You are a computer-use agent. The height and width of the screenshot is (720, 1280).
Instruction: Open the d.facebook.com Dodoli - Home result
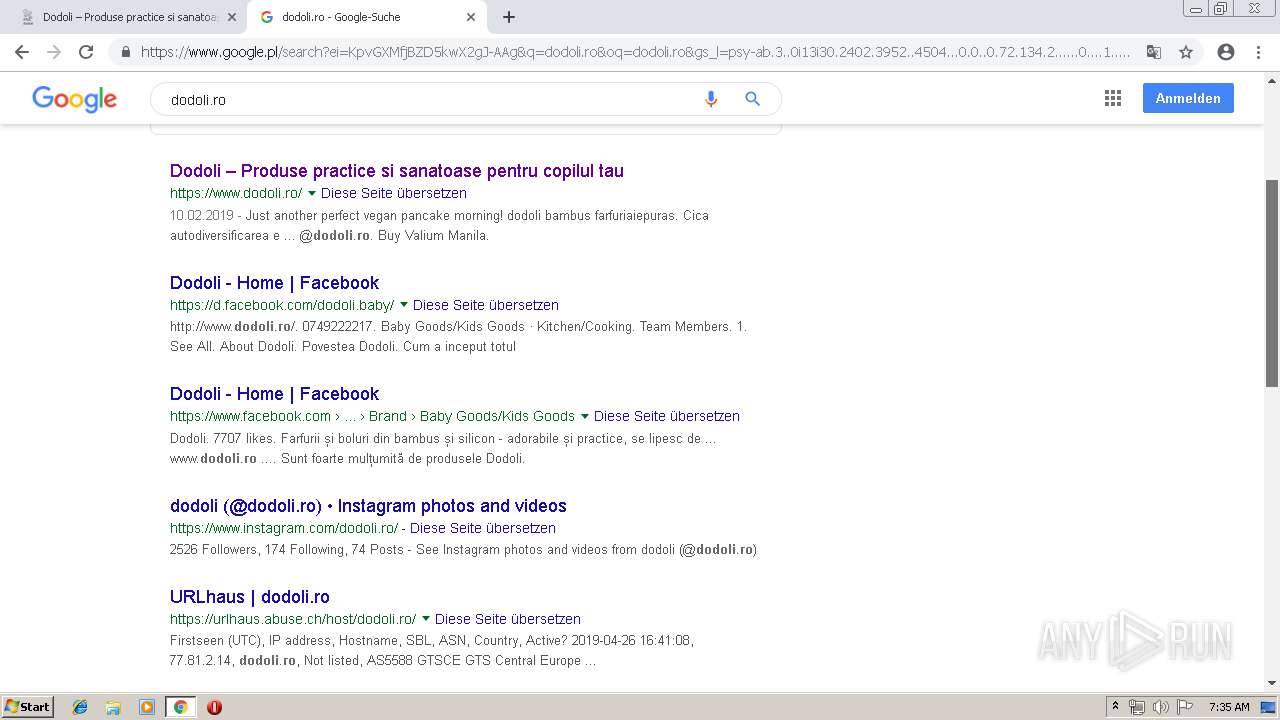(x=275, y=283)
